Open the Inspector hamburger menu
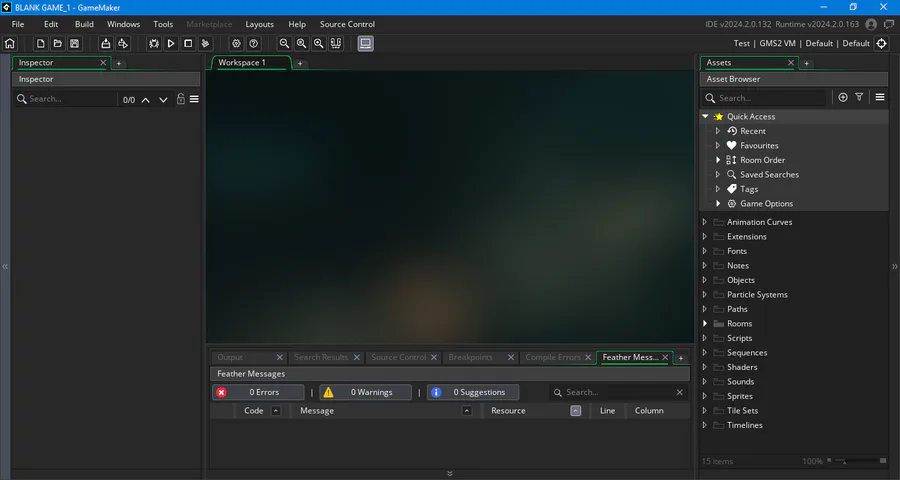This screenshot has height=480, width=900. (195, 99)
